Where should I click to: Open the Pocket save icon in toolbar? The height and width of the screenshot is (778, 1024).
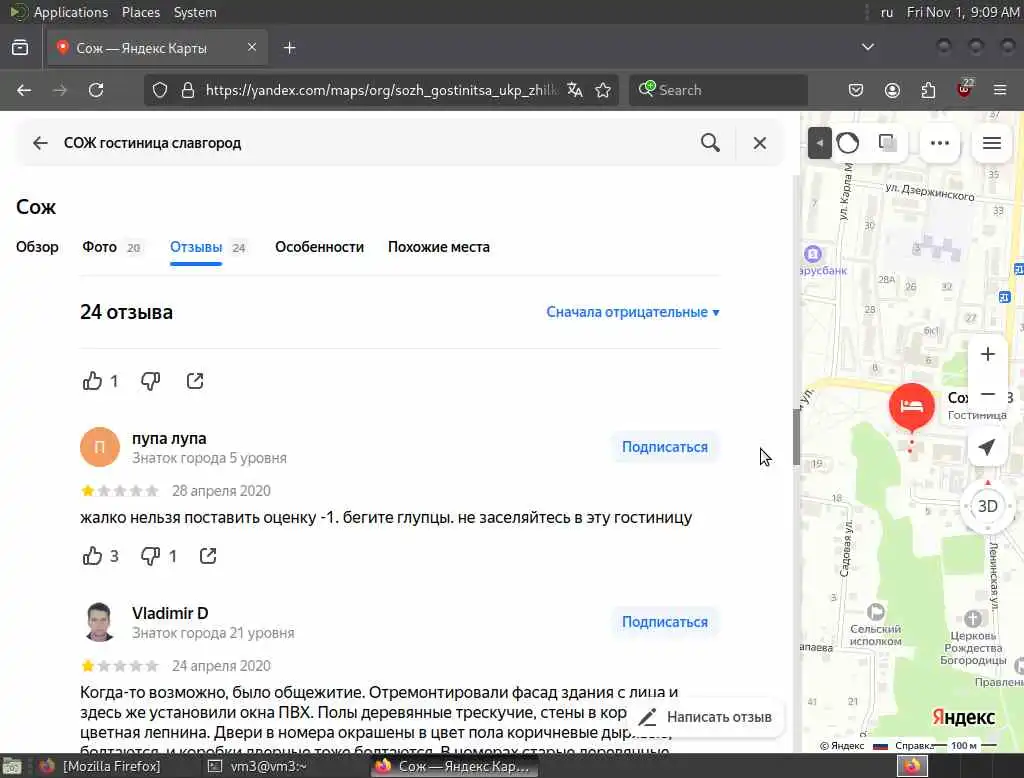[856, 90]
